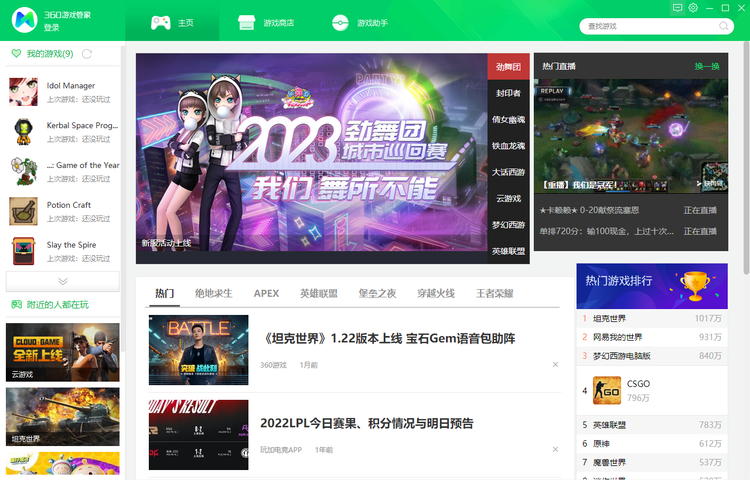This screenshot has height=480, width=750.
Task: Switch to the 穿越火线 tab
Action: [436, 293]
